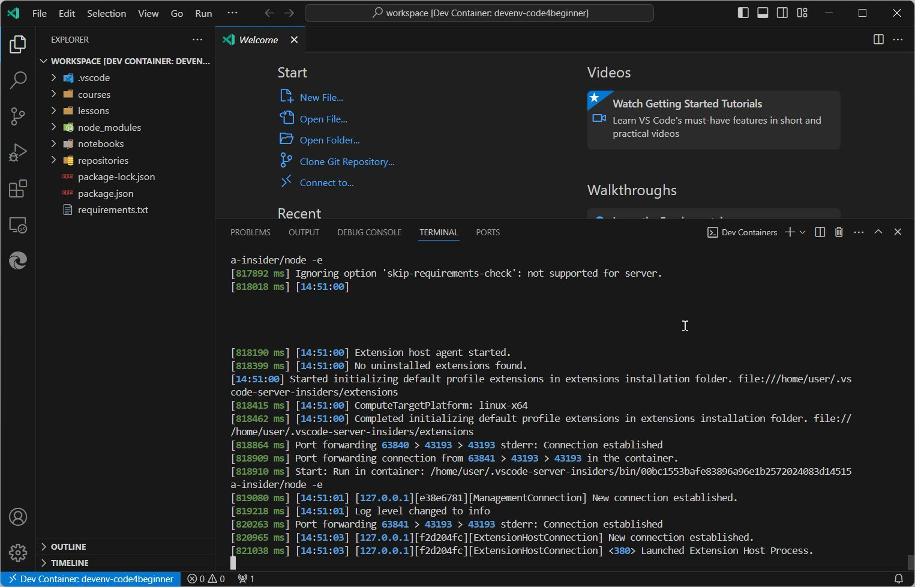The width and height of the screenshot is (916, 588).
Task: Open Source Control view
Action: click(x=18, y=116)
